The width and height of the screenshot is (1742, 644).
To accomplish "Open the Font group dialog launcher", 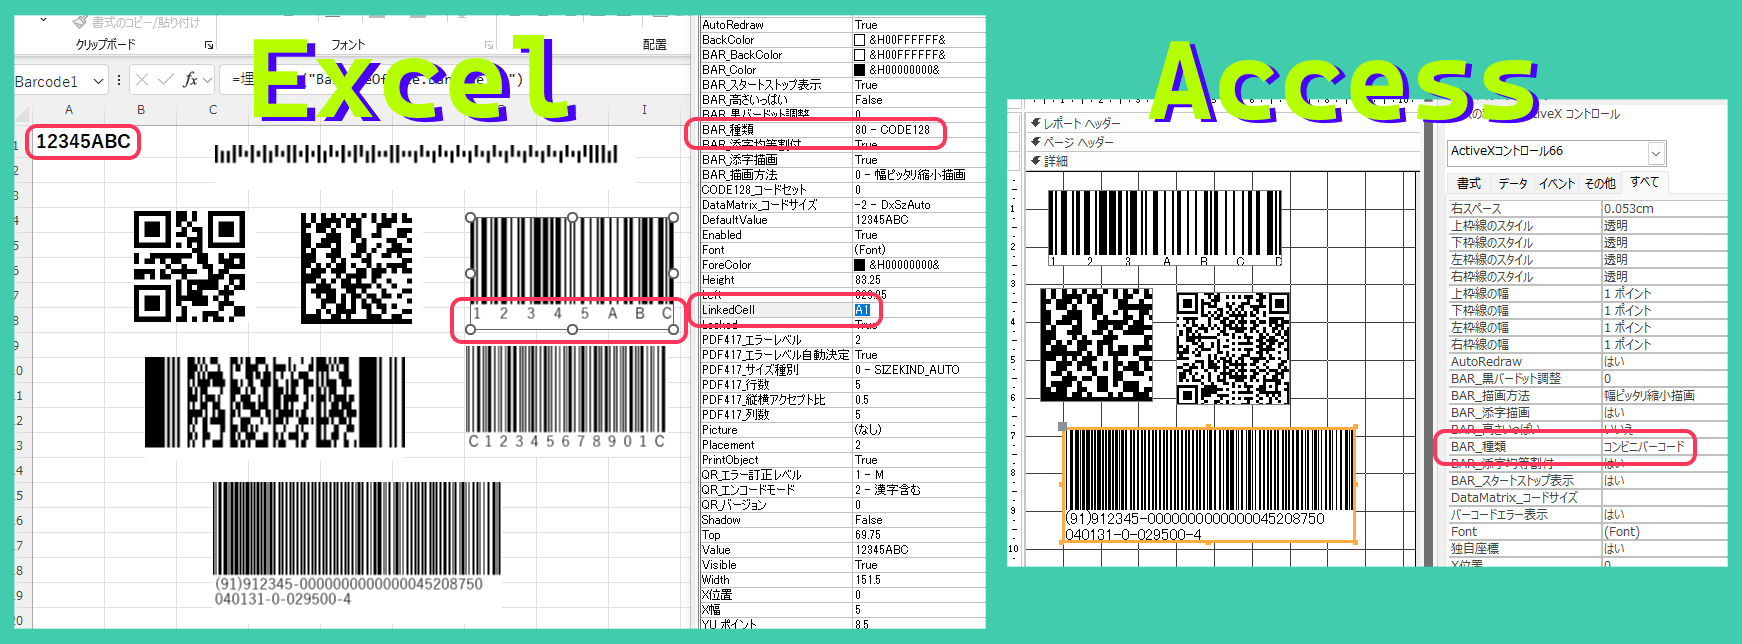I will tap(489, 45).
